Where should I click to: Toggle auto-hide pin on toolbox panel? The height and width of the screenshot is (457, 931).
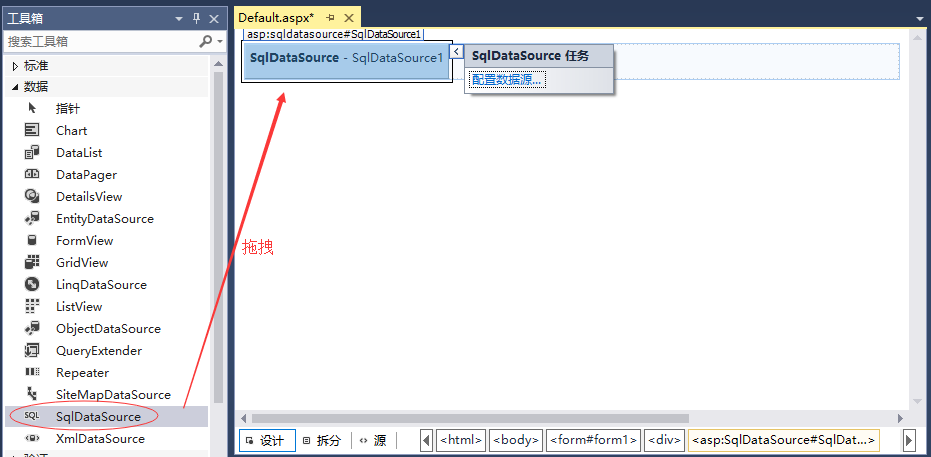coord(197,18)
